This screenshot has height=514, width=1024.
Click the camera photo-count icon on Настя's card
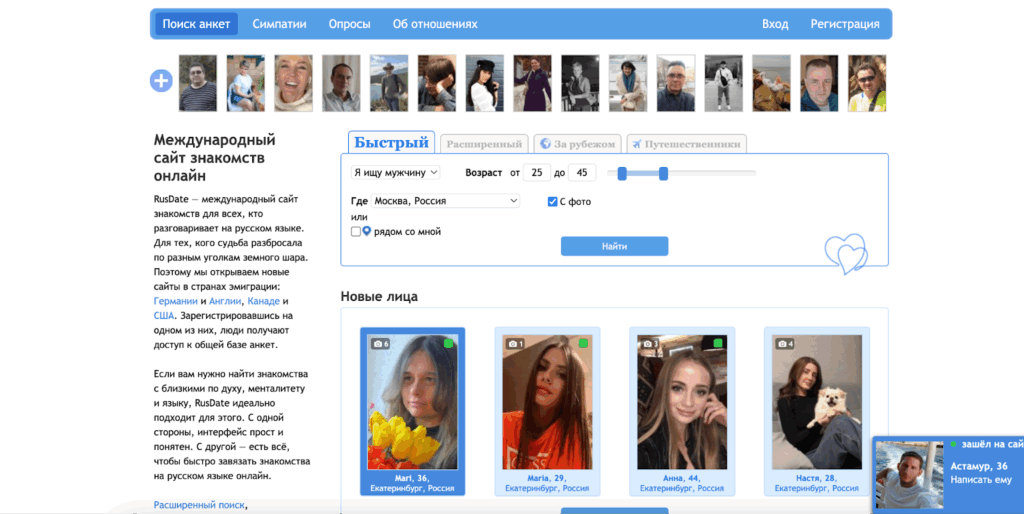[x=784, y=344]
